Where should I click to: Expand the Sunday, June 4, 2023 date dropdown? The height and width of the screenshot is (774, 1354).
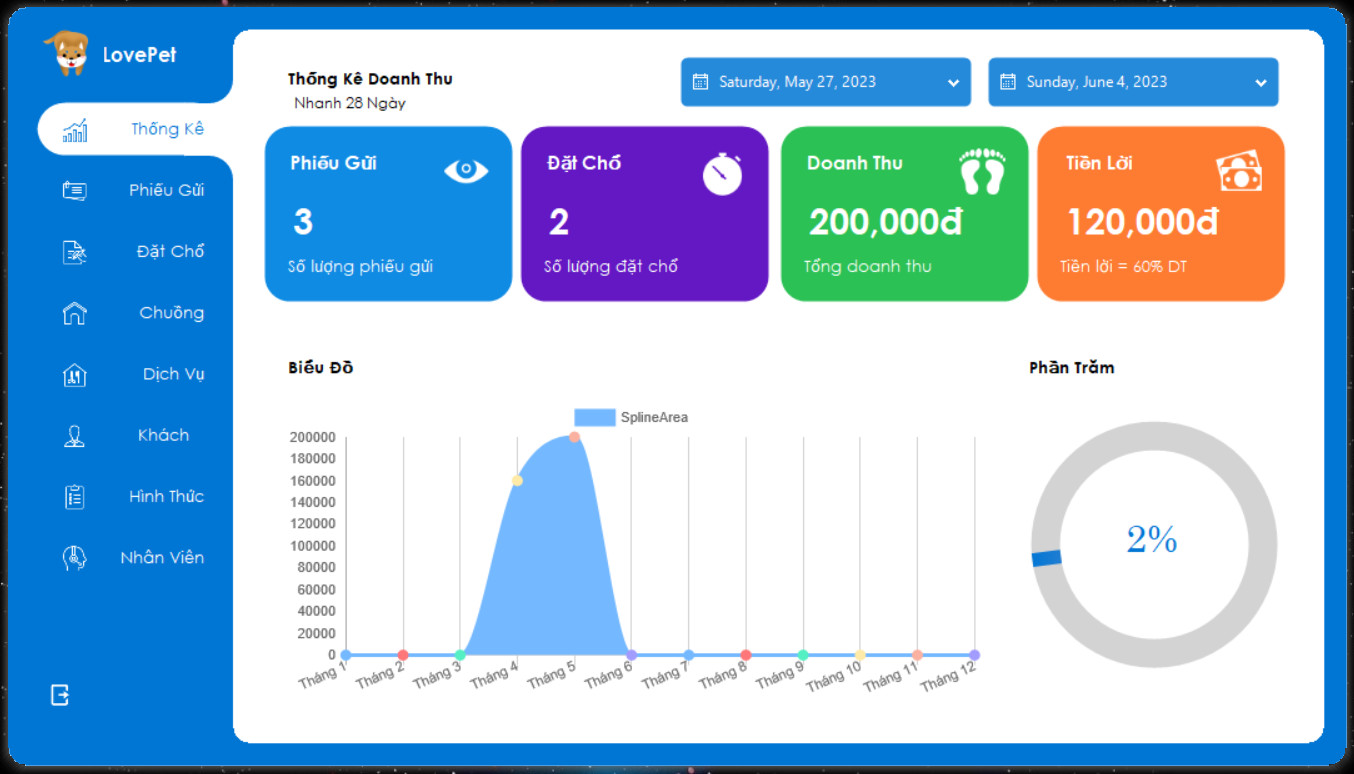point(1260,83)
